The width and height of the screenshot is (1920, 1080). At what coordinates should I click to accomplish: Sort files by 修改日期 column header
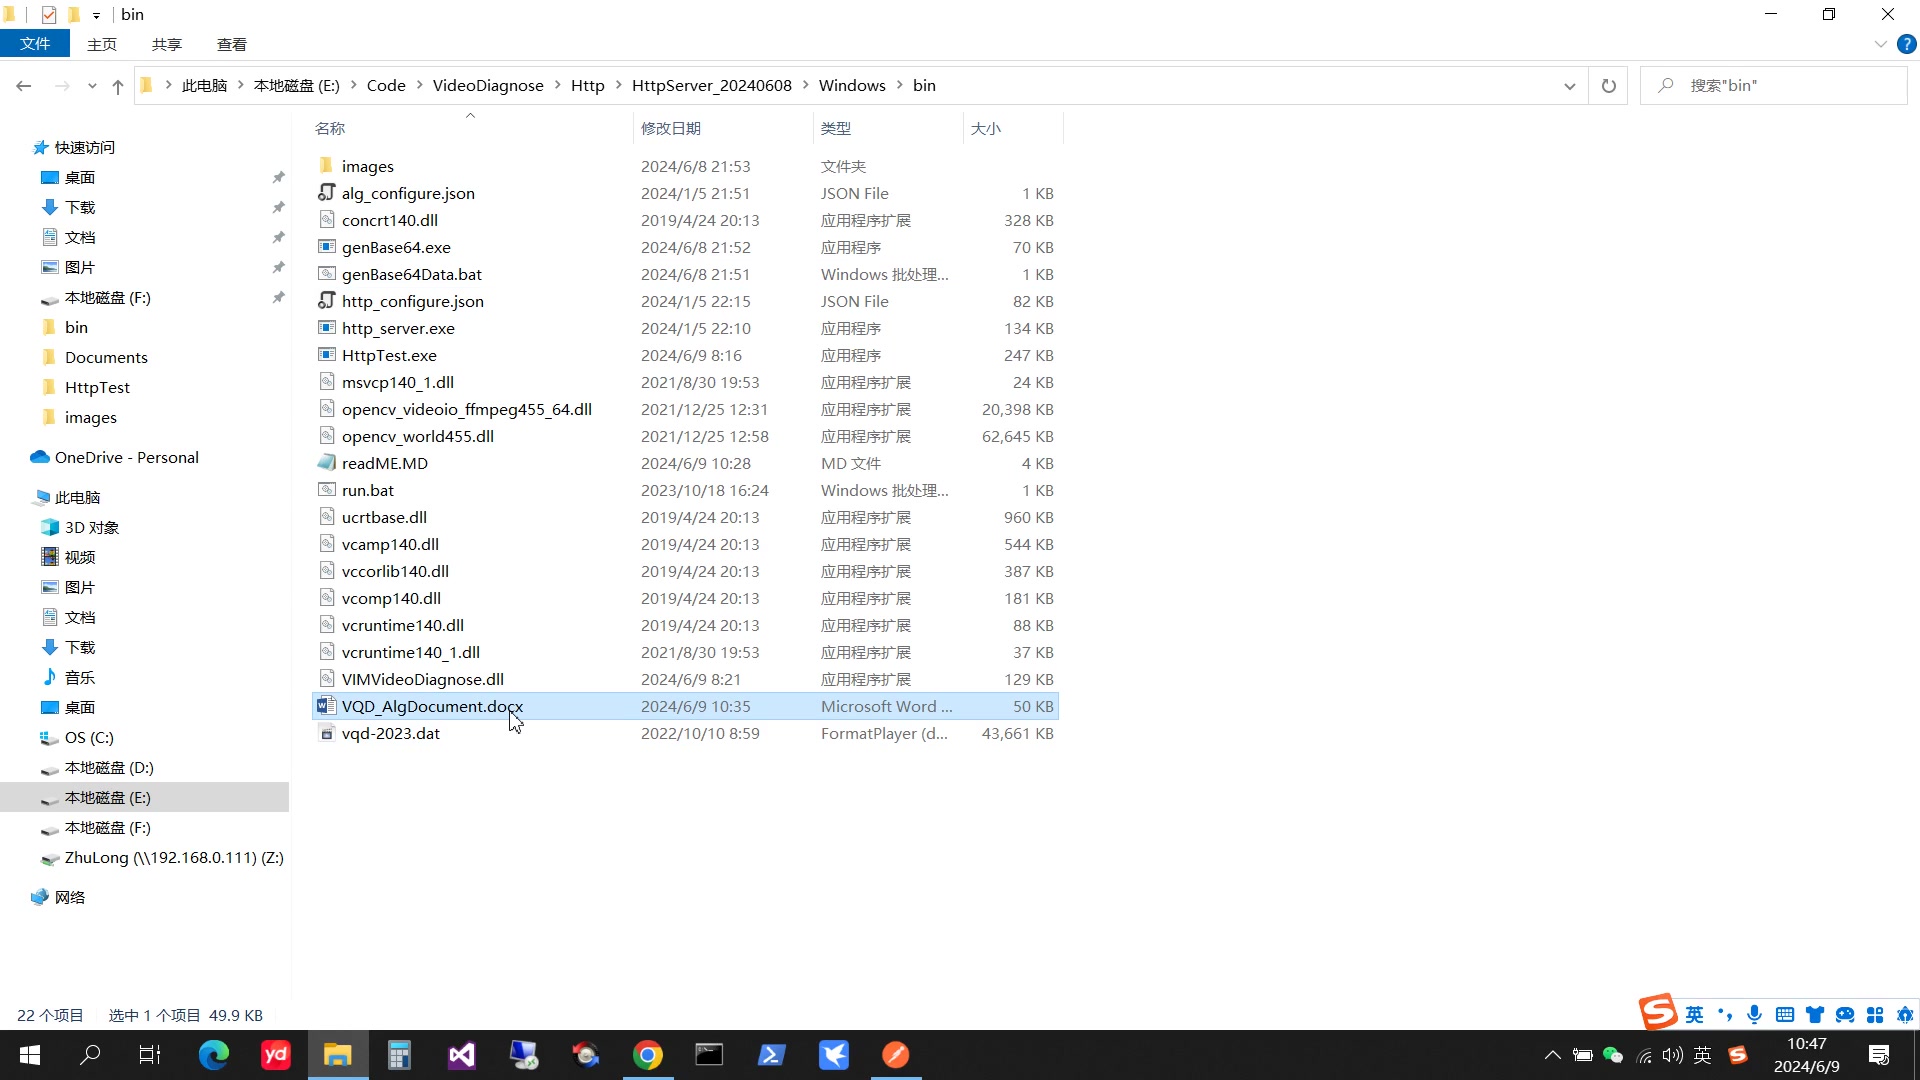671,128
